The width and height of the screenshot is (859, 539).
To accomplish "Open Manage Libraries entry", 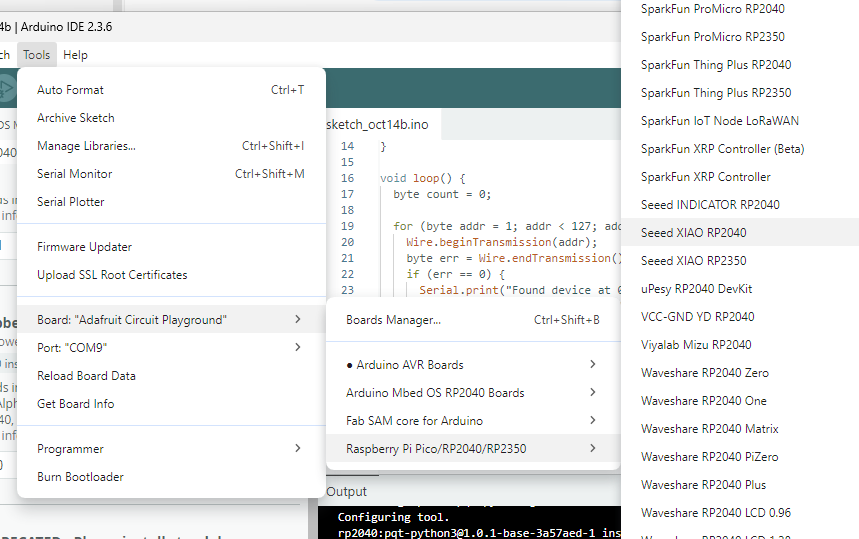I will tap(86, 146).
